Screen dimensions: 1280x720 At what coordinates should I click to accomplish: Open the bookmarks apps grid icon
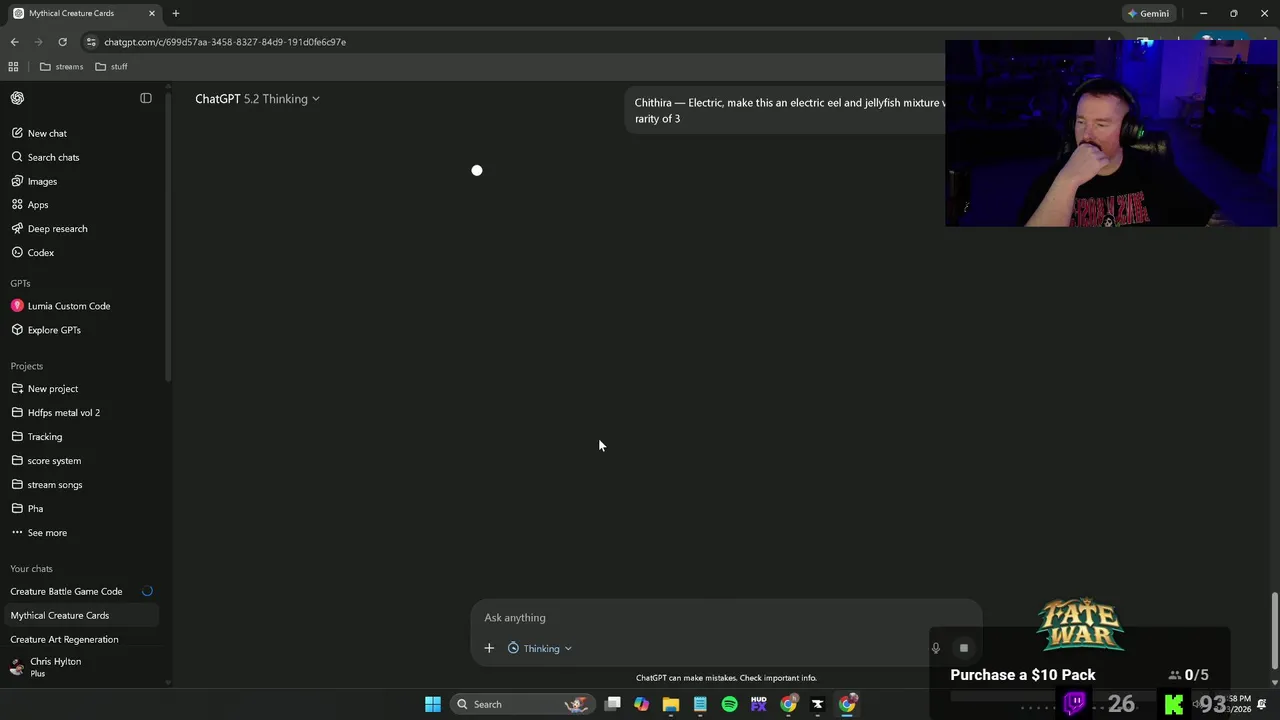click(13, 67)
